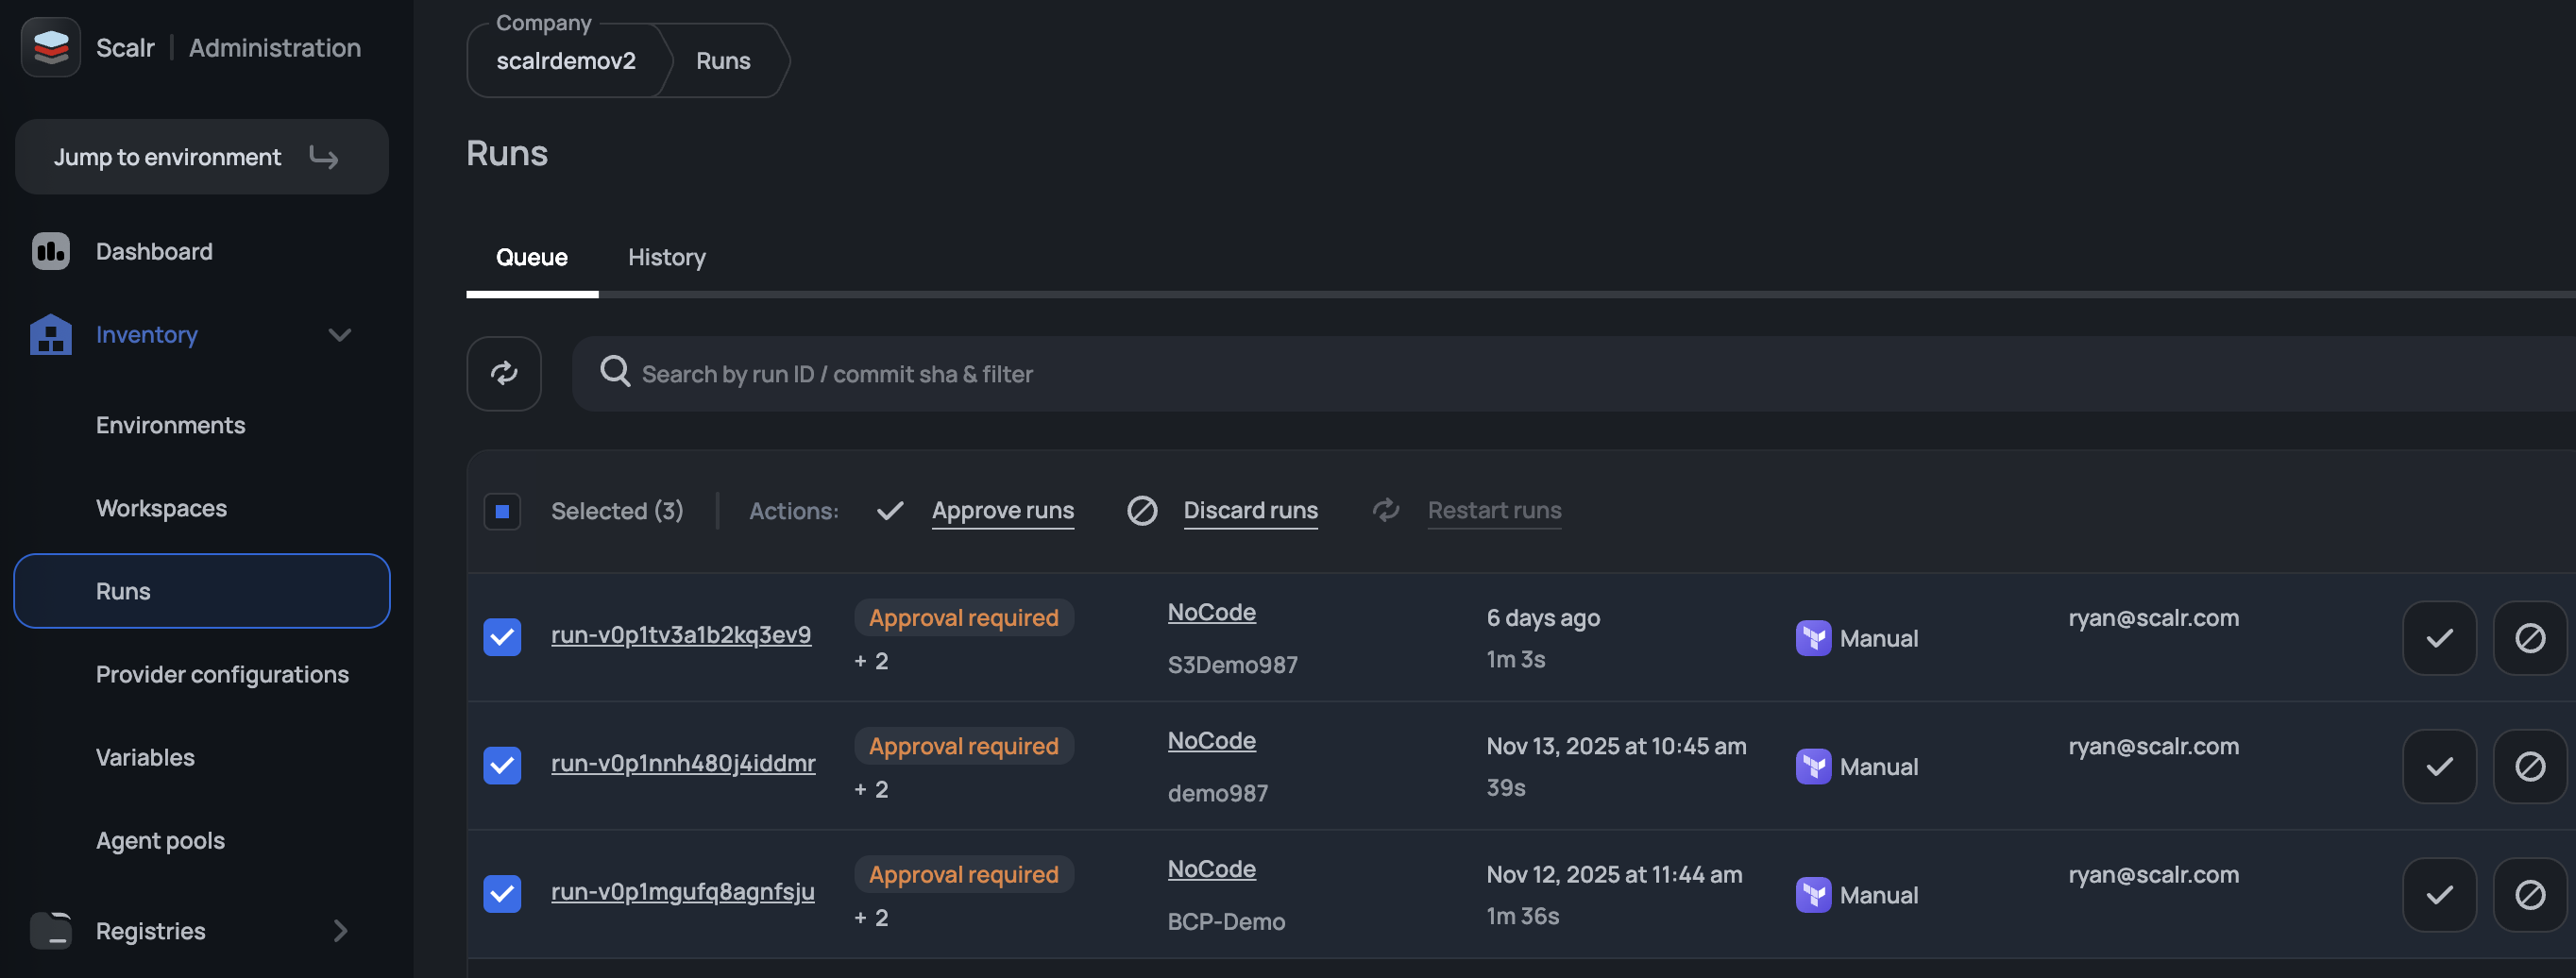
Task: Toggle the select-all runs checkbox
Action: tap(502, 511)
